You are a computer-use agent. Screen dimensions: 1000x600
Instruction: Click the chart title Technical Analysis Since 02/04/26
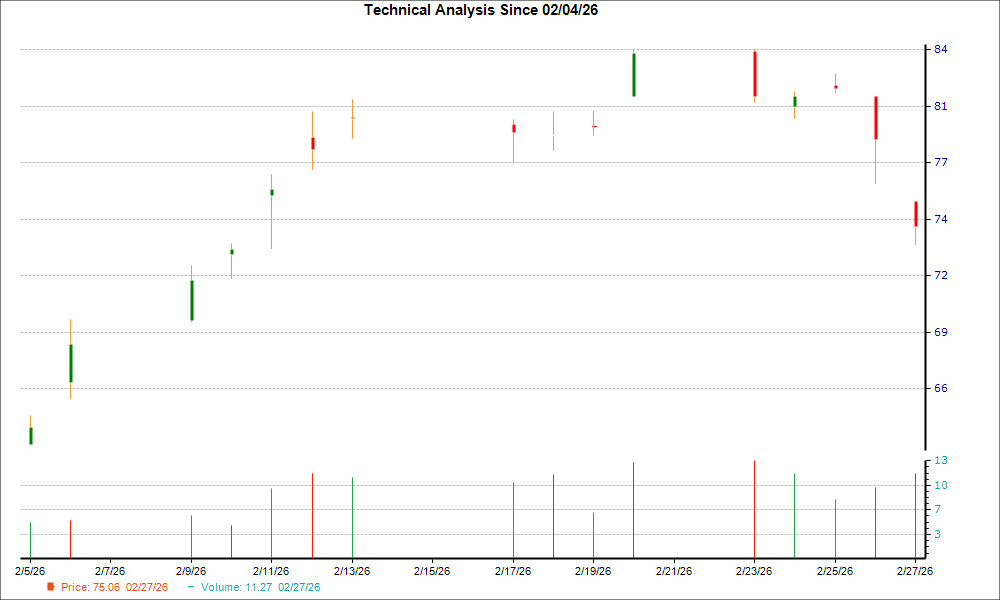tap(480, 10)
